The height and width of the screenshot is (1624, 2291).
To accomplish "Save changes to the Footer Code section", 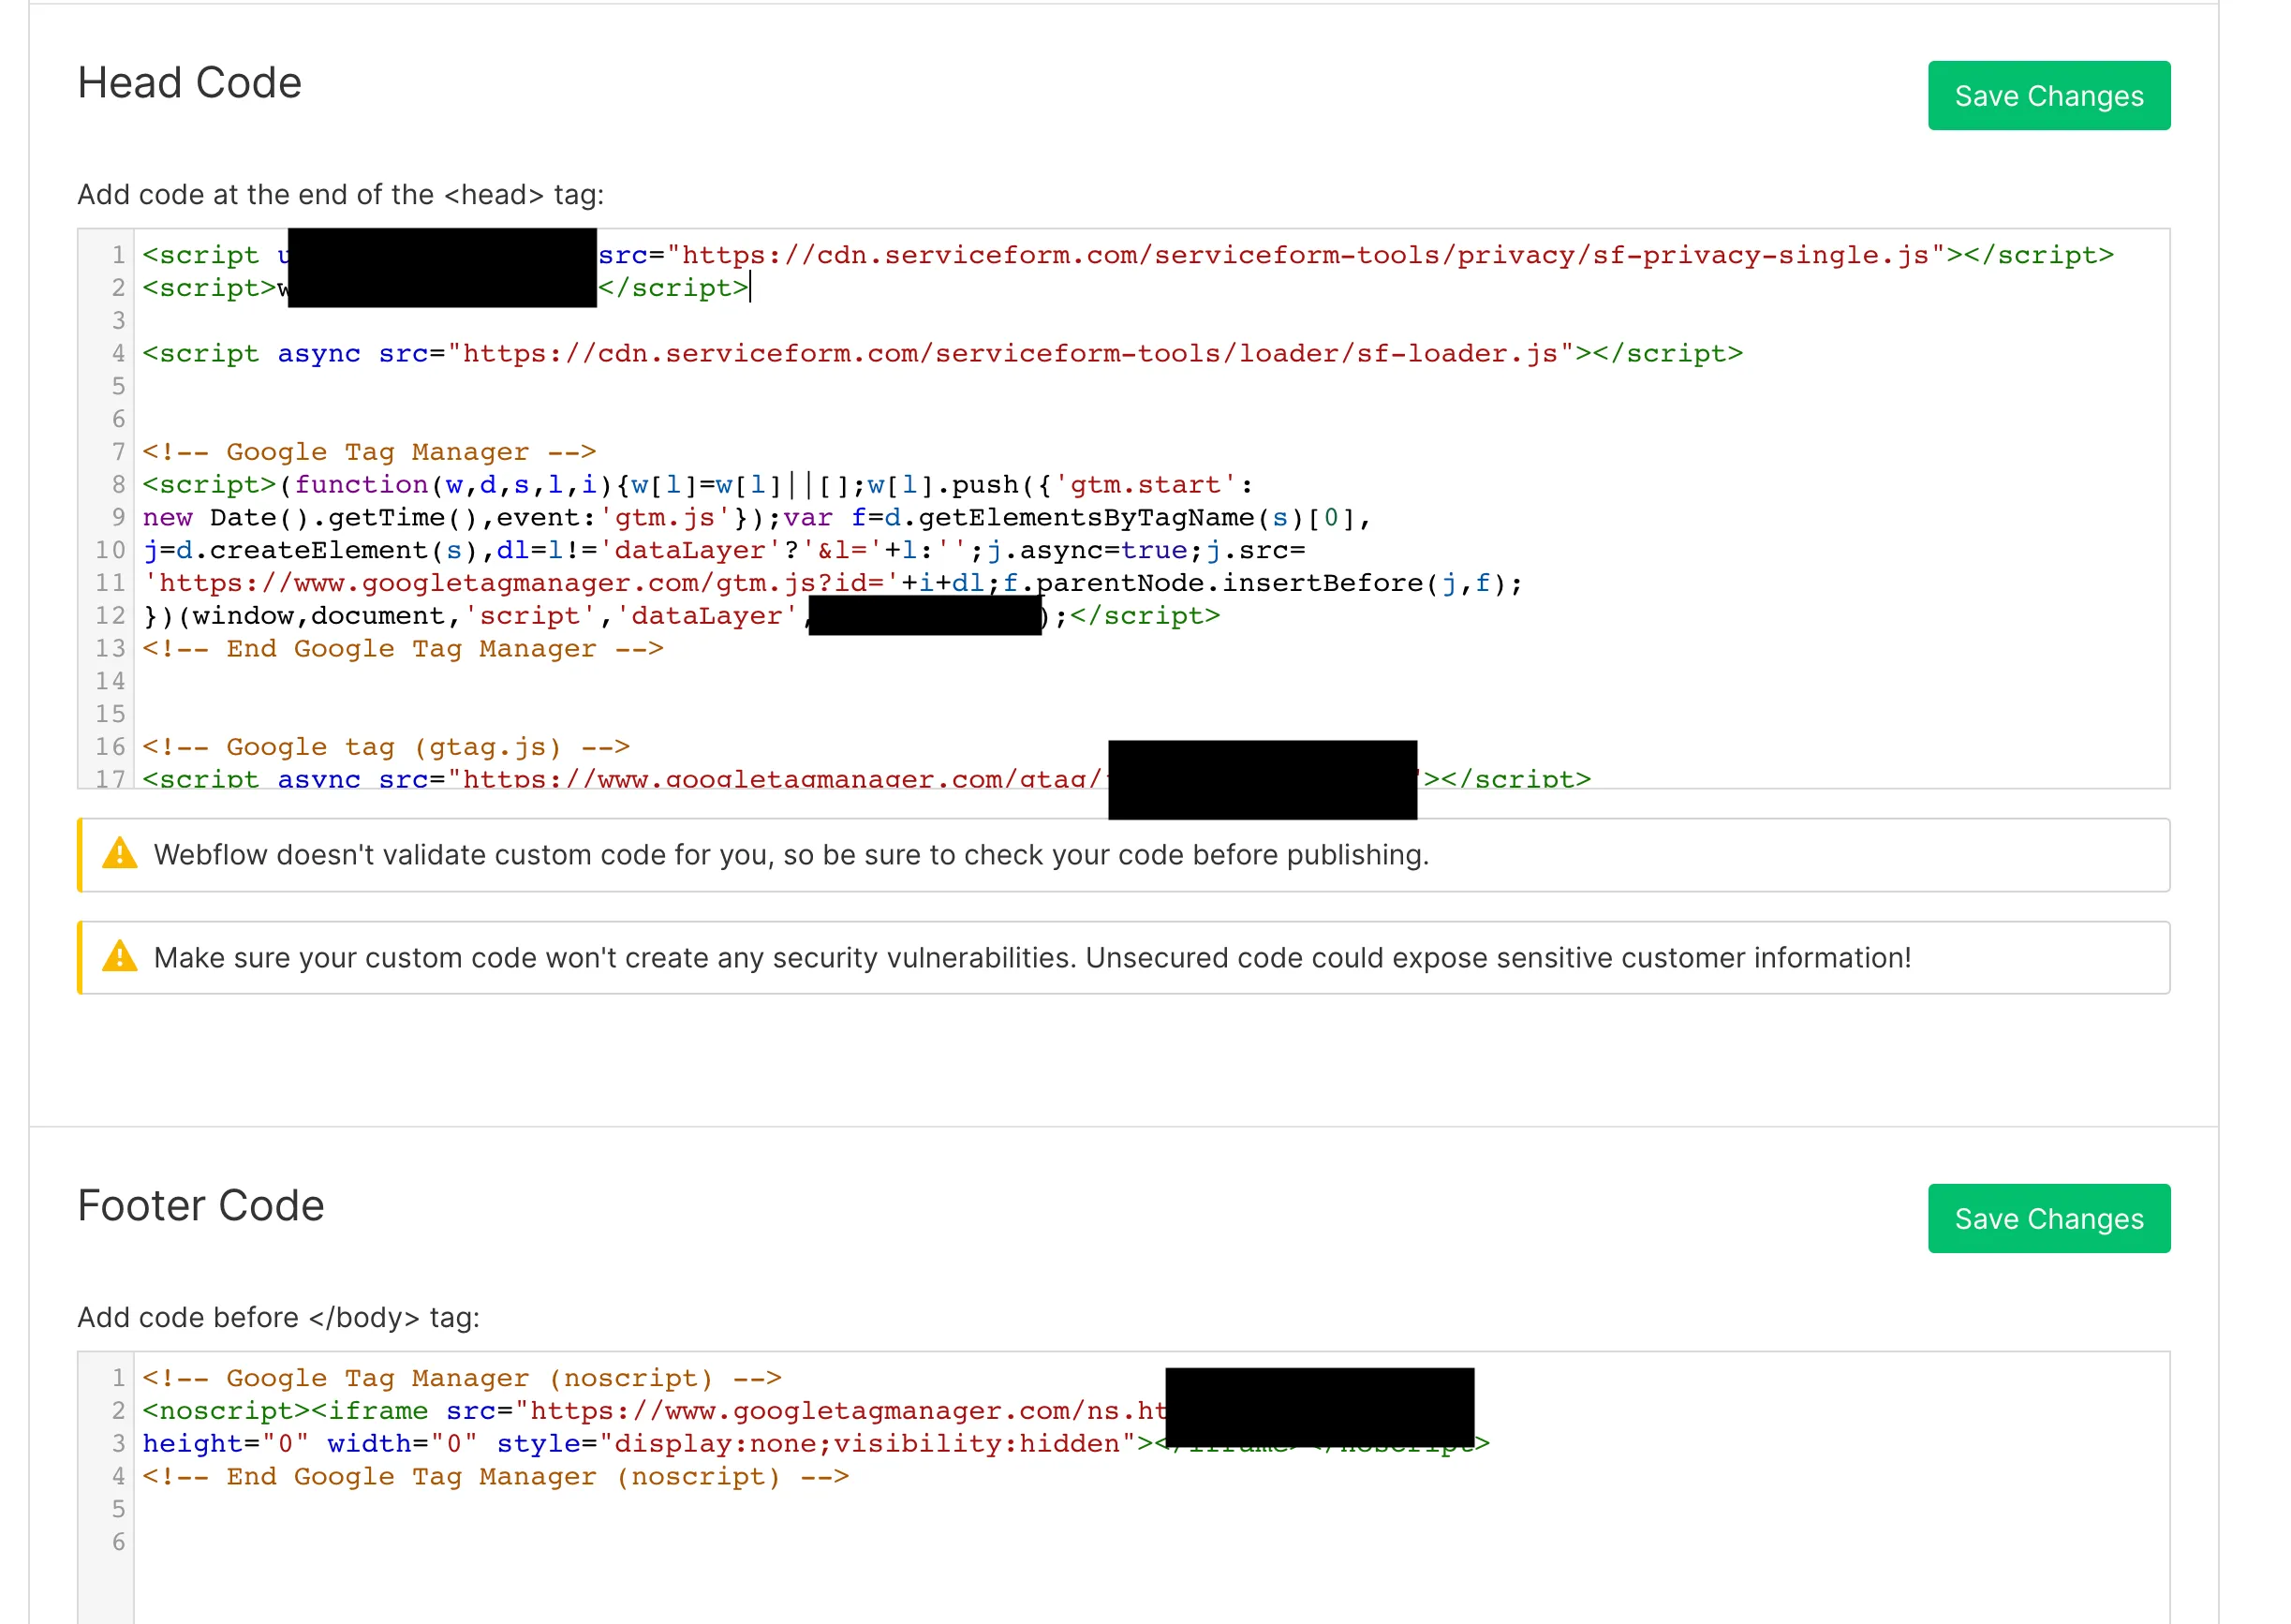I will coord(2048,1218).
